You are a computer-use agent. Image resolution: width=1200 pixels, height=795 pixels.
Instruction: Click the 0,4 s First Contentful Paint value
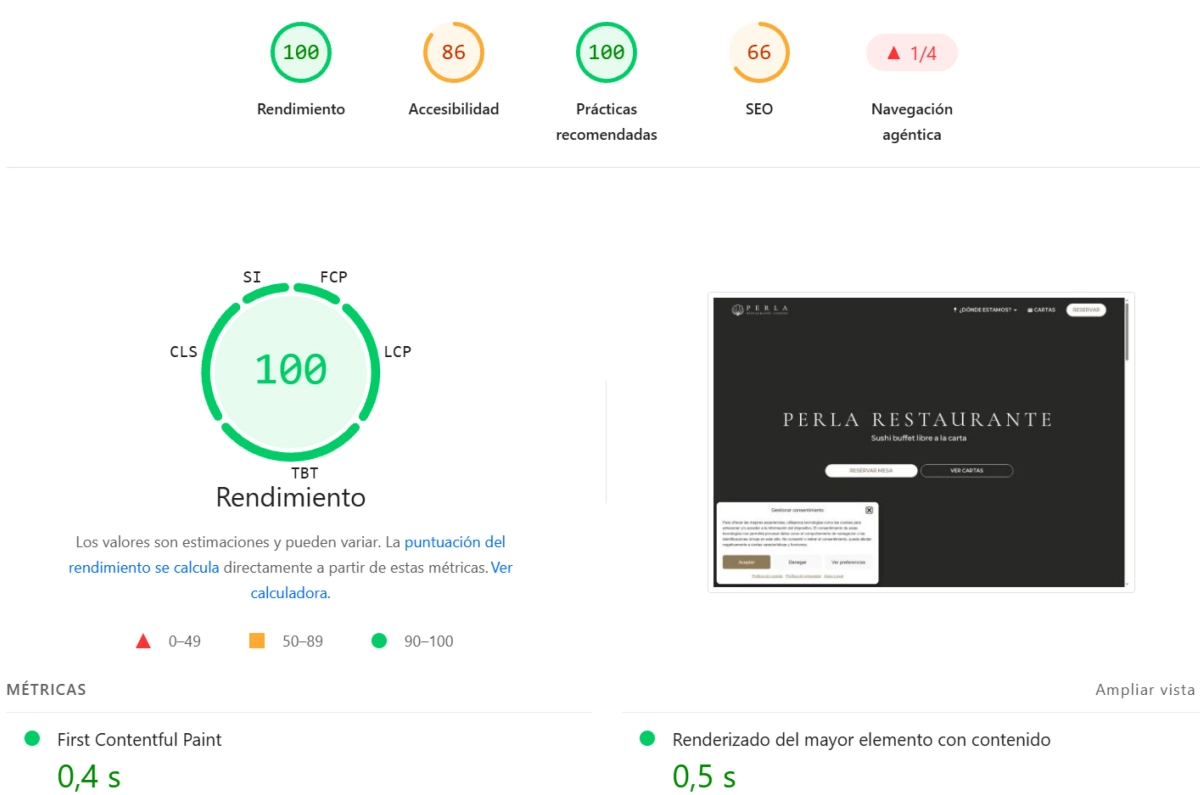click(89, 776)
